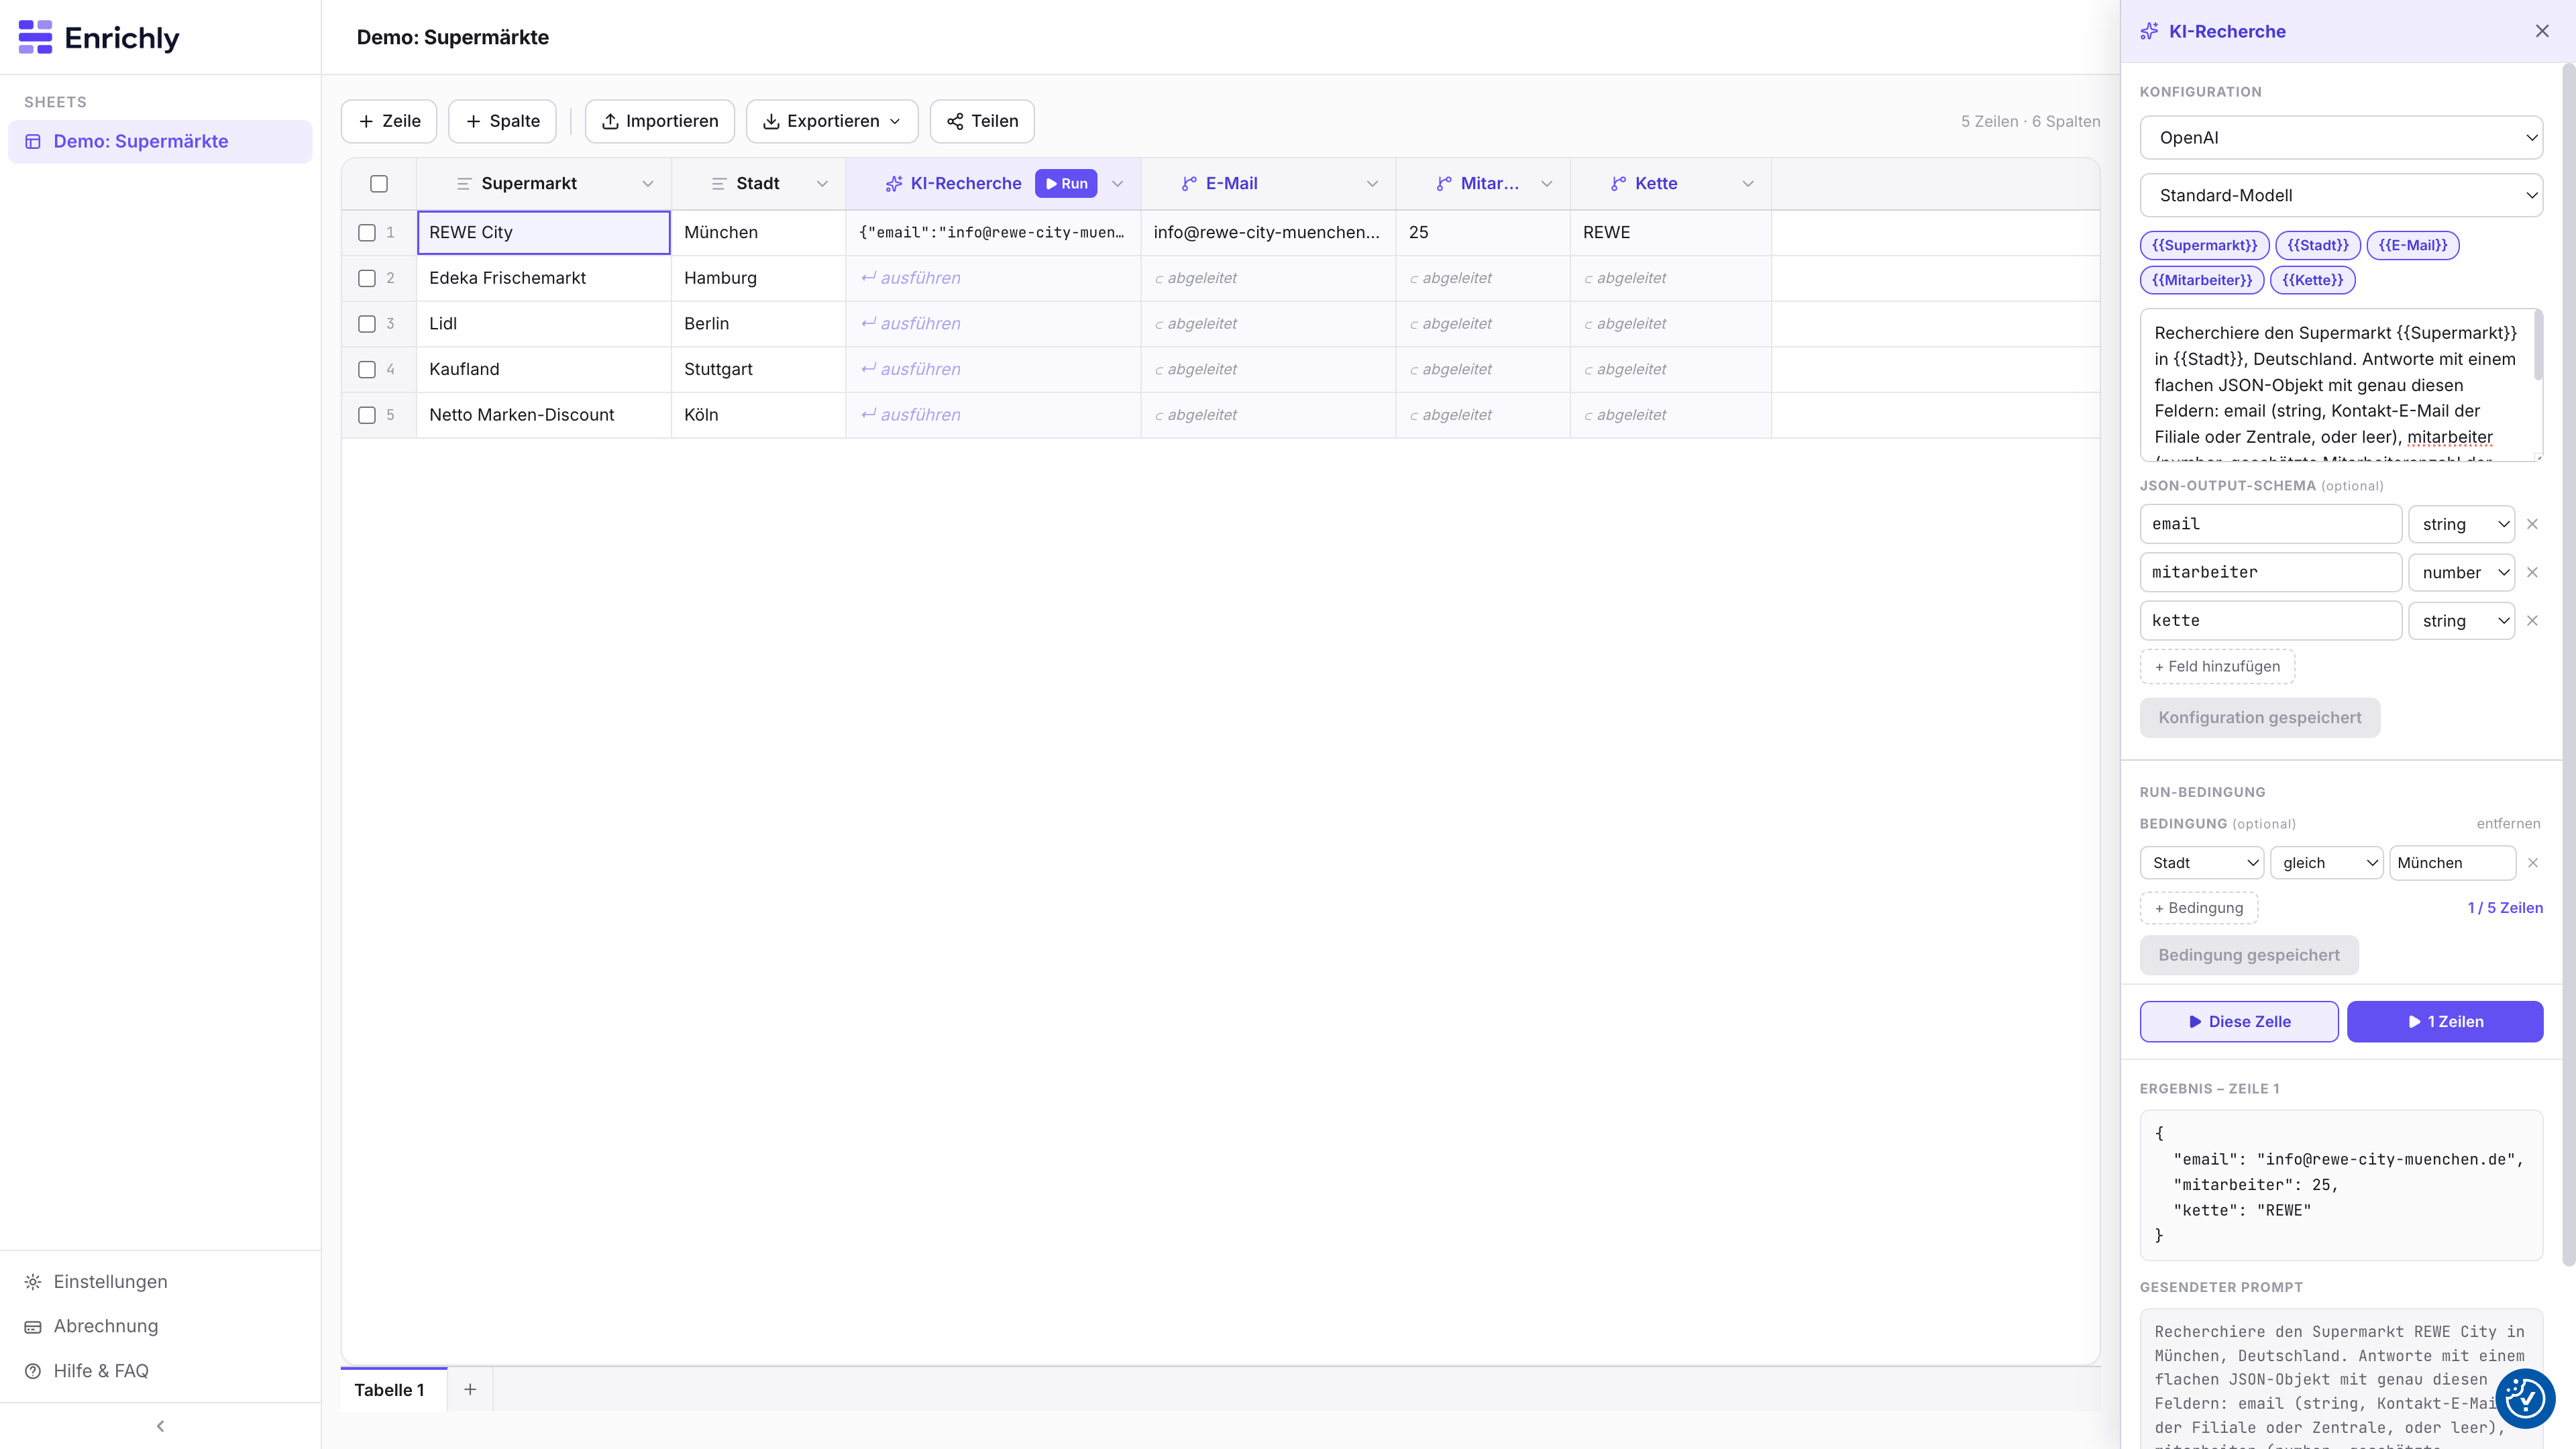2576x1449 pixels.
Task: Click + Bedingung to add condition
Action: (x=2198, y=908)
